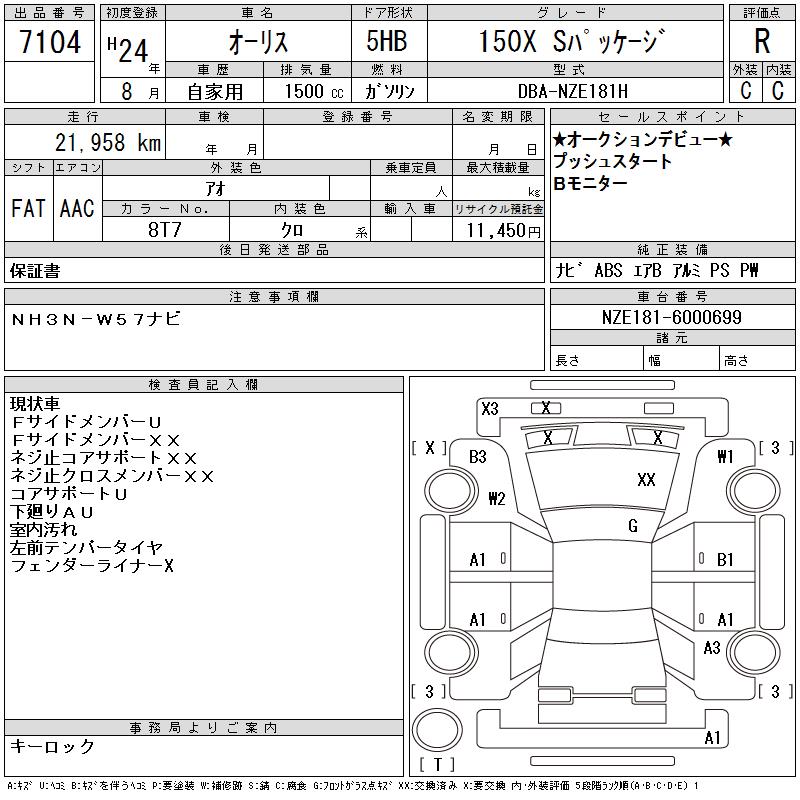The image size is (800, 800).
Task: Select the XX mark on the hood
Action: click(x=646, y=480)
